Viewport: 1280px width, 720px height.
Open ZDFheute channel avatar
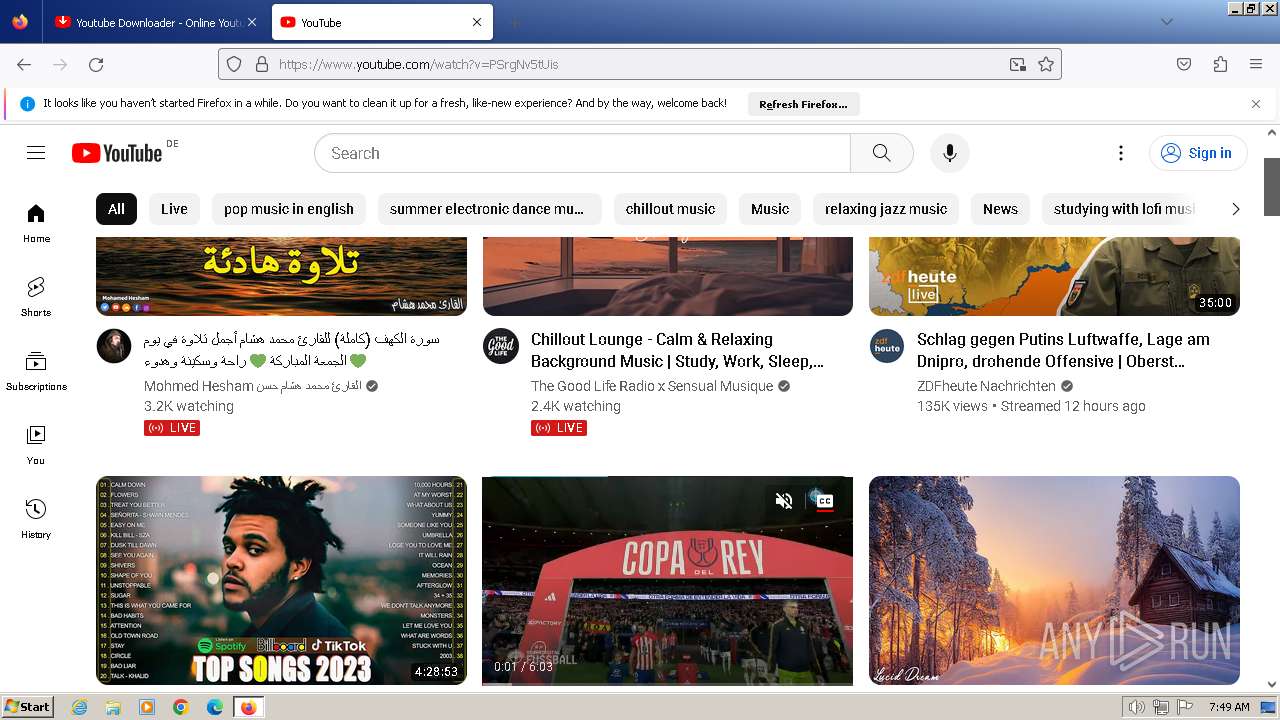pos(887,346)
